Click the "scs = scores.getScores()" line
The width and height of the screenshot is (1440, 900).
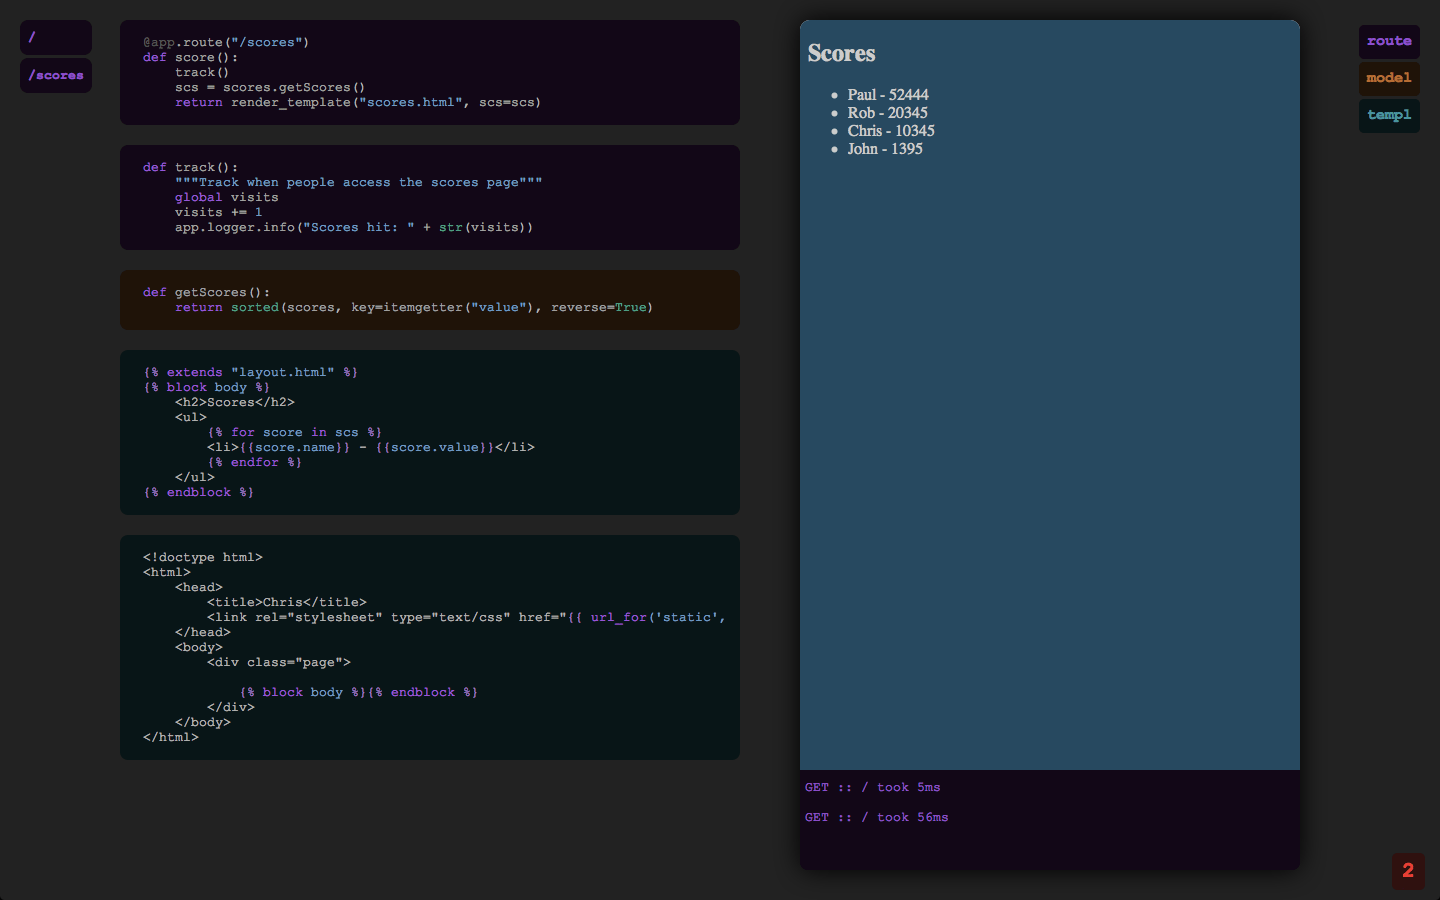[270, 87]
